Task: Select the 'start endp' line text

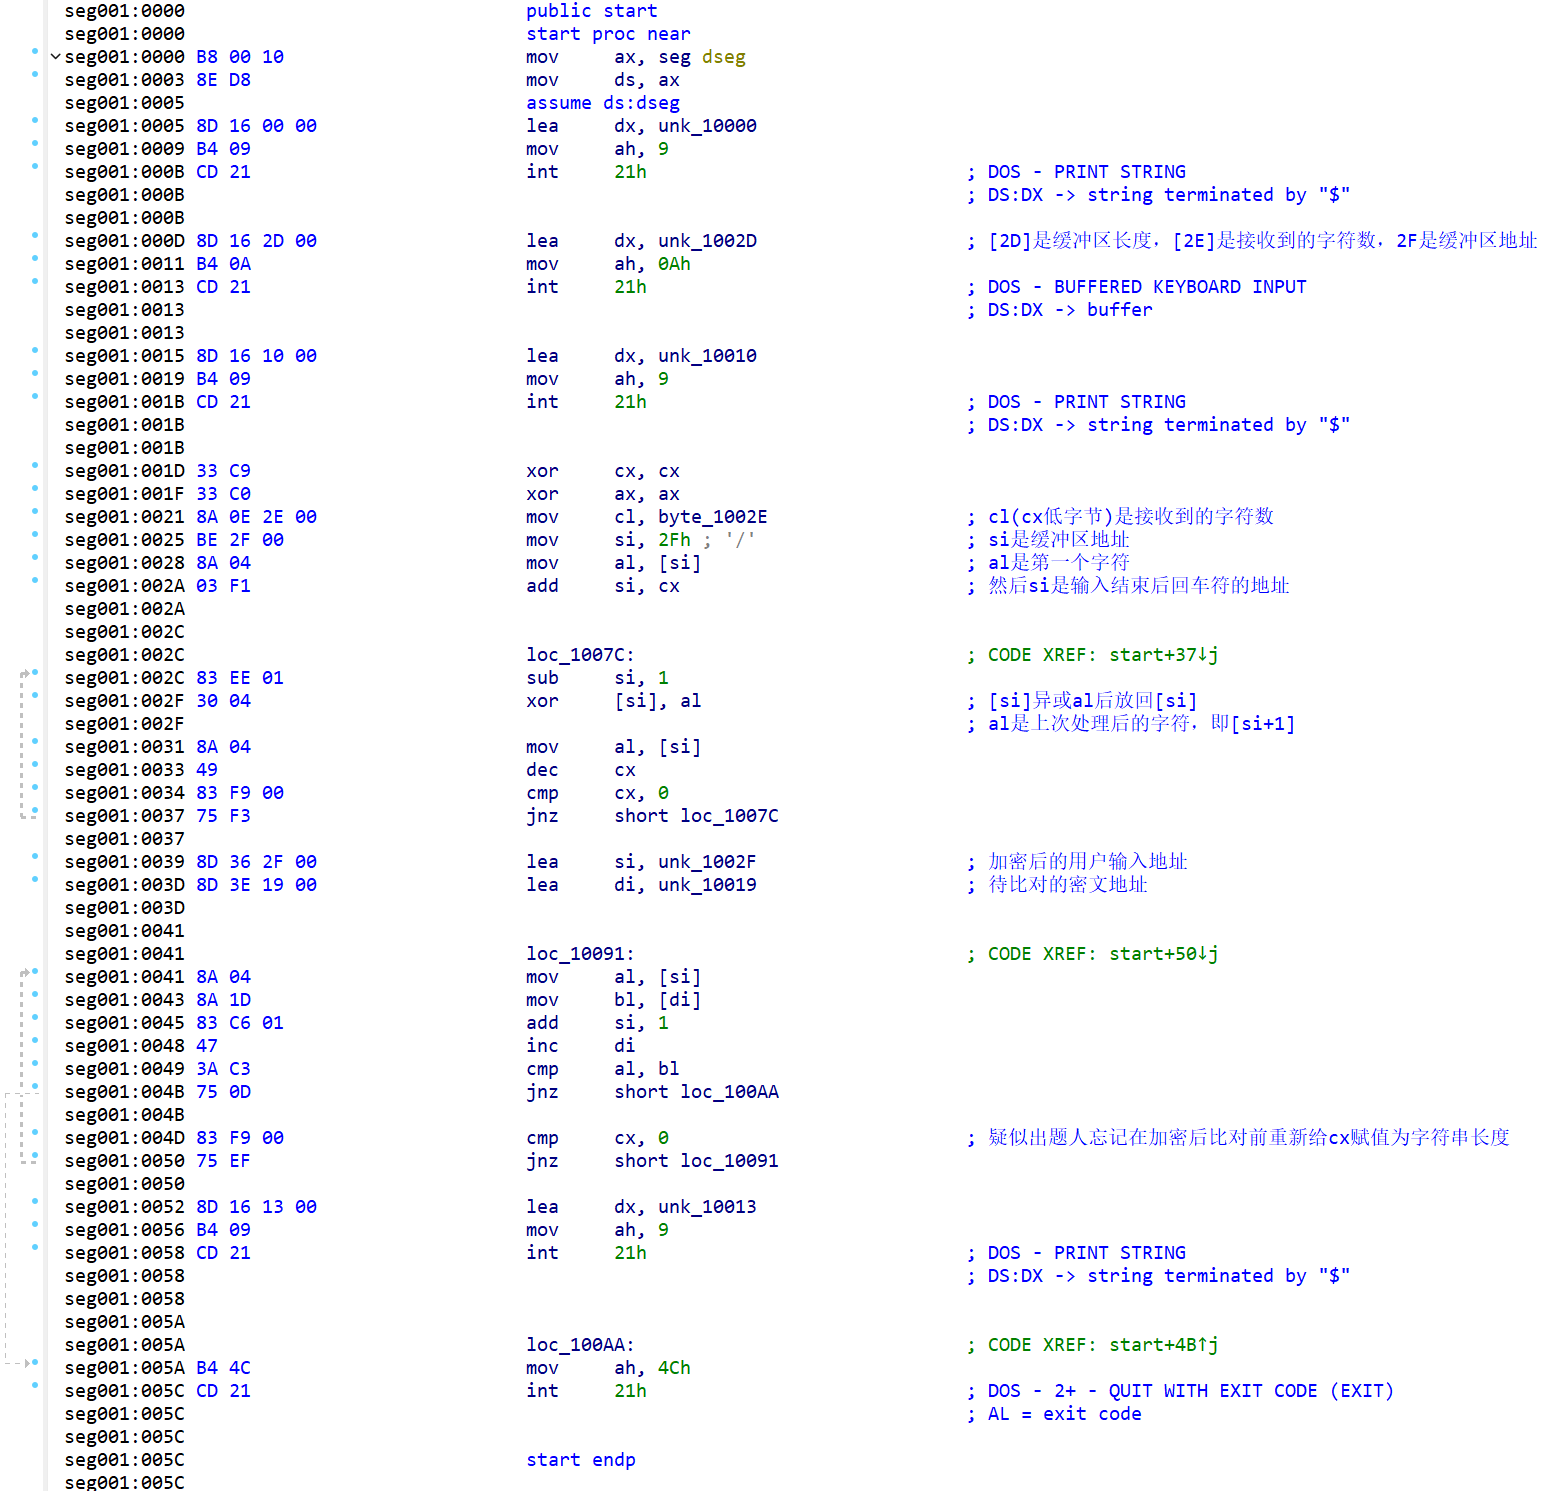Action: pyautogui.click(x=581, y=1460)
